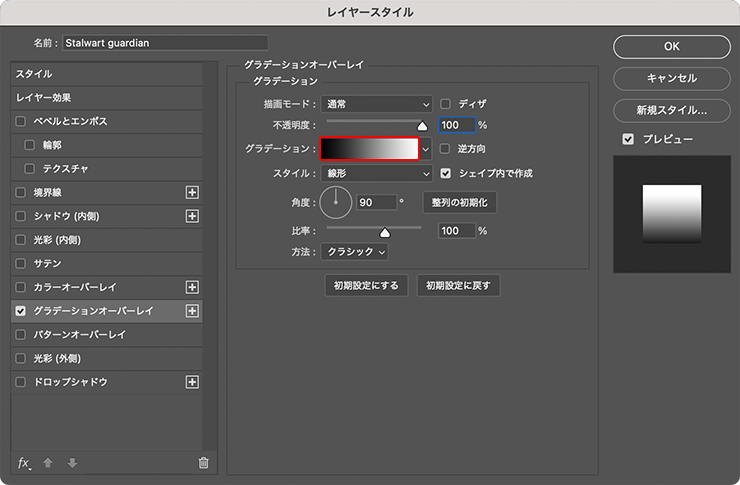
Task: Click the plus icon beside カラーオーバーレイ
Action: point(193,287)
